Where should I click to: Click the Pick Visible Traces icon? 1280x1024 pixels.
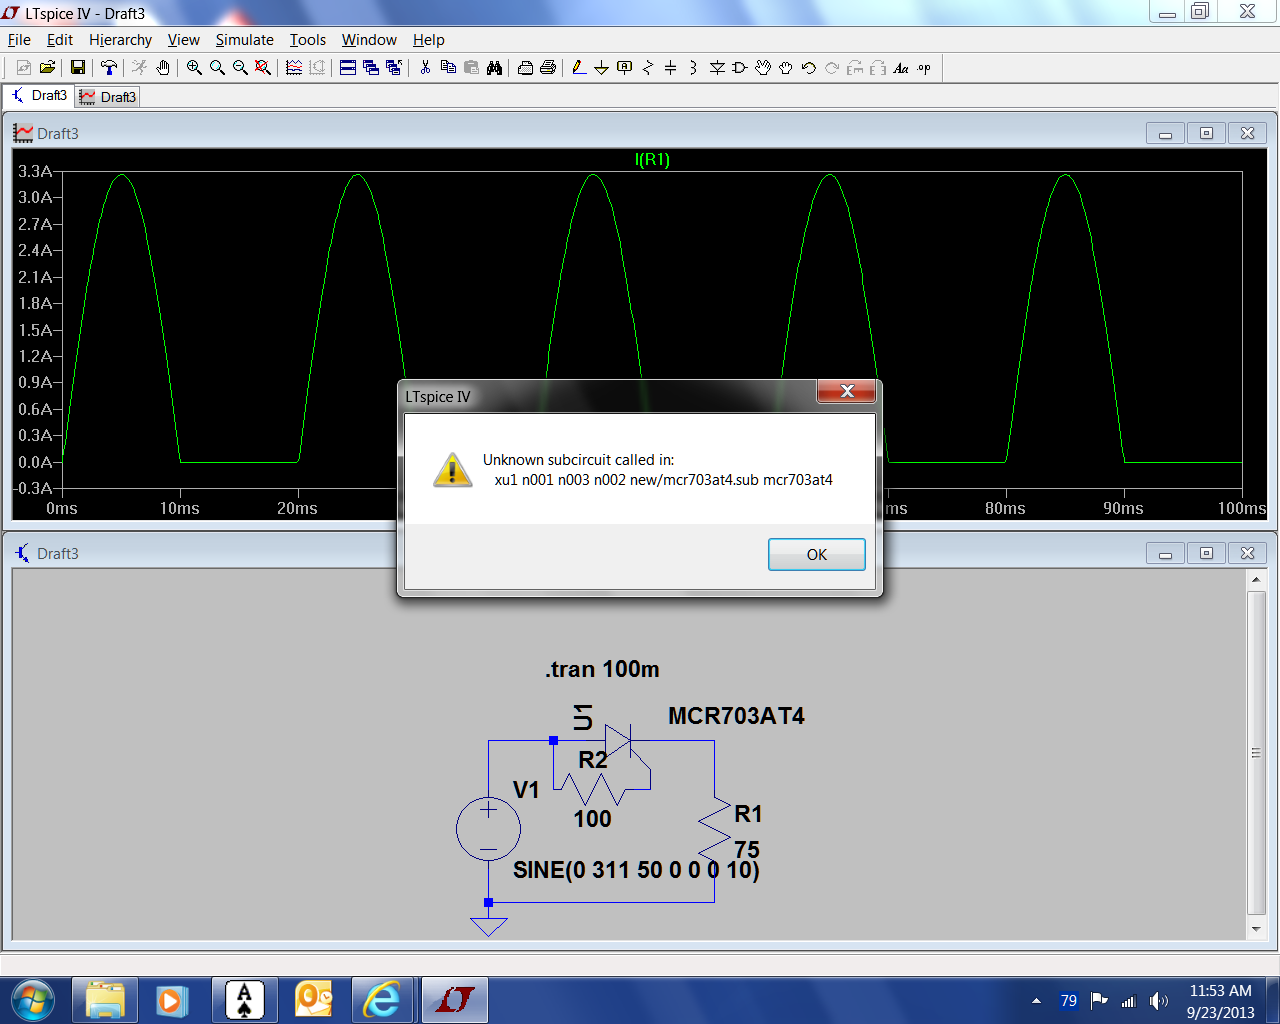click(294, 68)
